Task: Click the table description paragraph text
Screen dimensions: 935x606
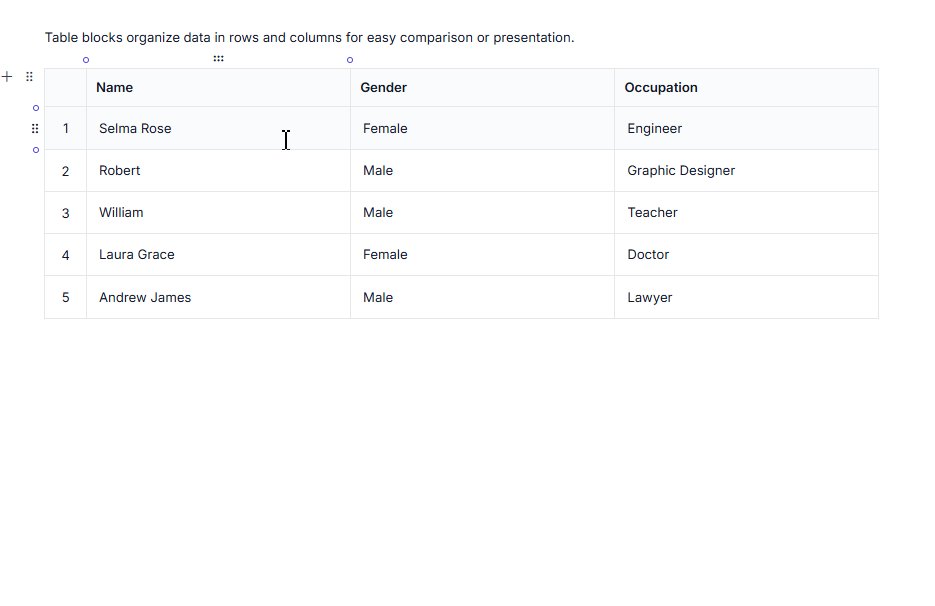Action: (309, 38)
